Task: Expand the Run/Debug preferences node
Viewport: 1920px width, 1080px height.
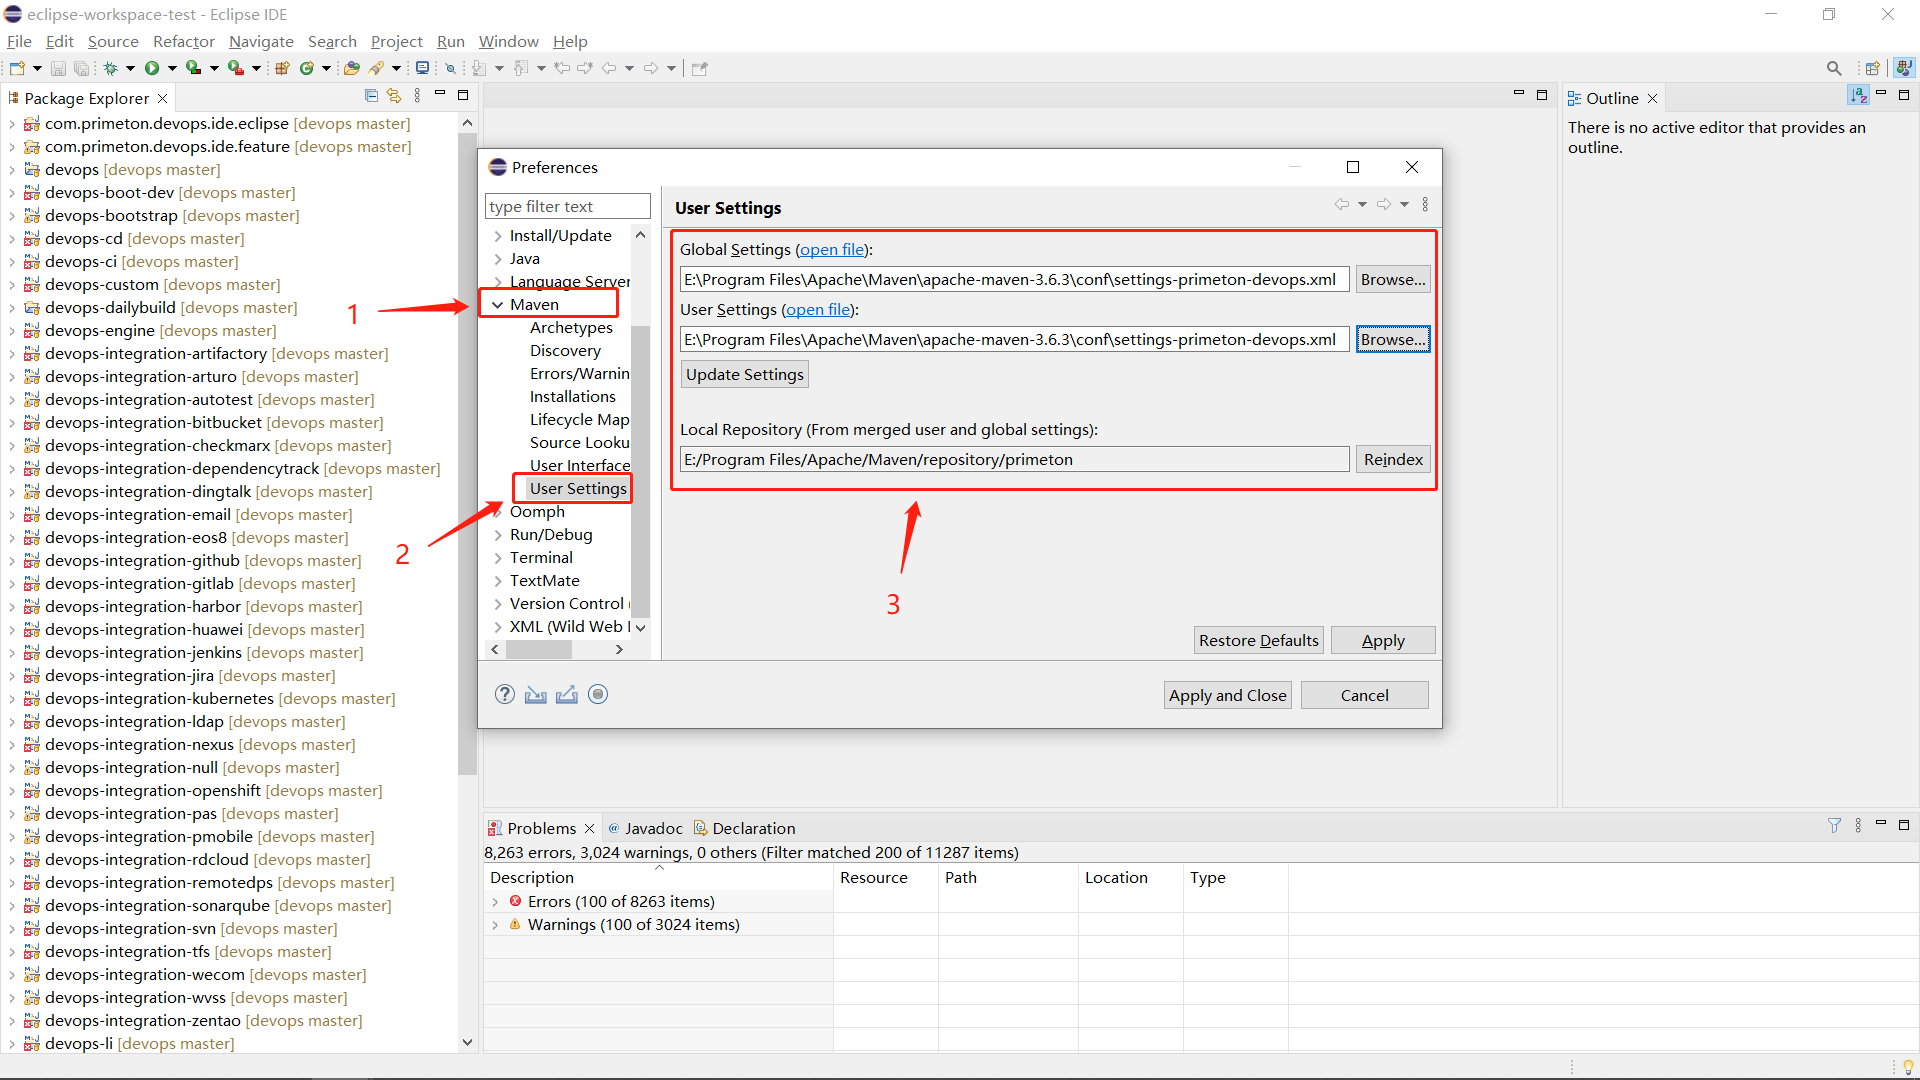Action: [x=497, y=535]
